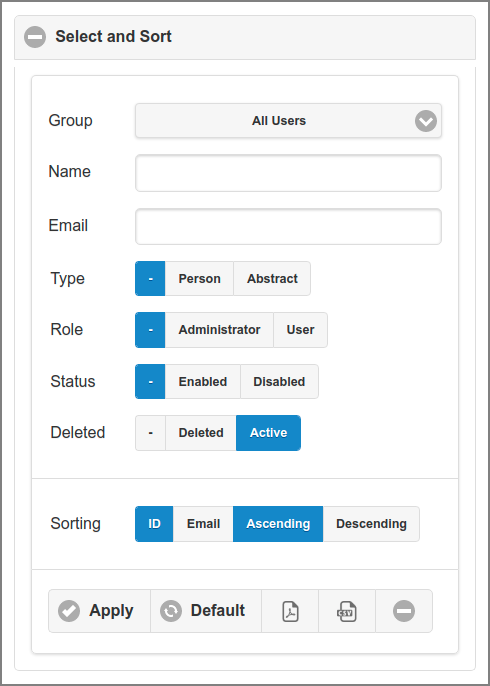Set sorting order to Descending
This screenshot has height=686, width=490.
[x=371, y=524]
